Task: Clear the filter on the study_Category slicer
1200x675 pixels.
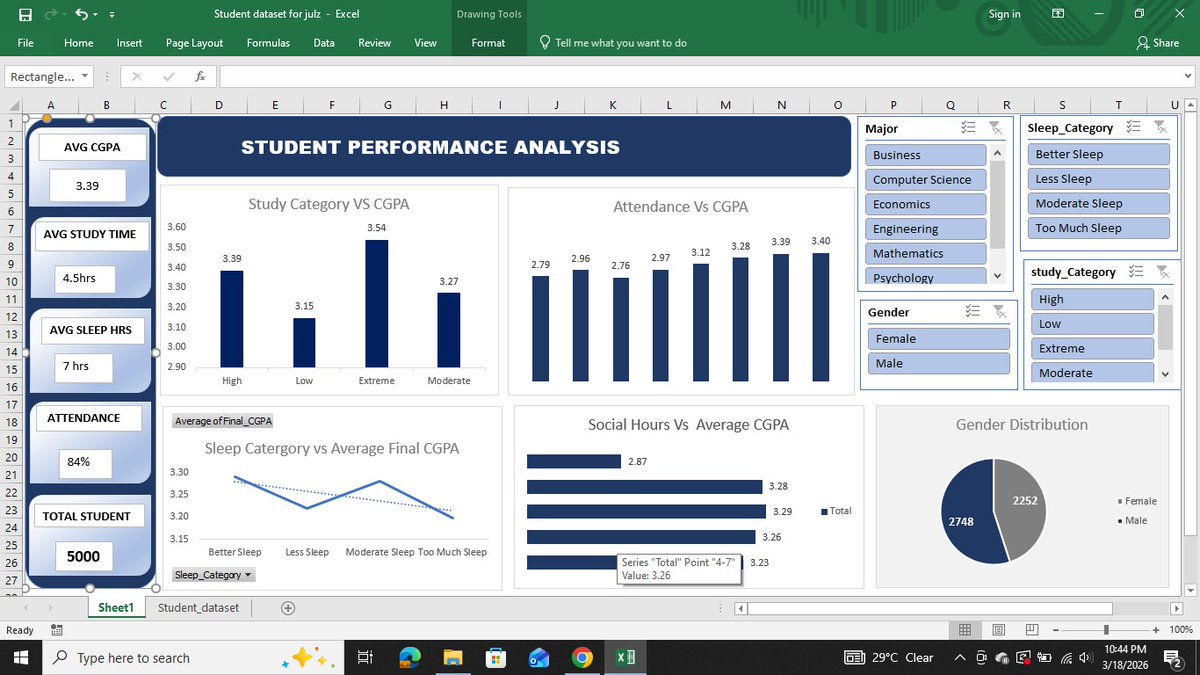Action: point(1162,271)
